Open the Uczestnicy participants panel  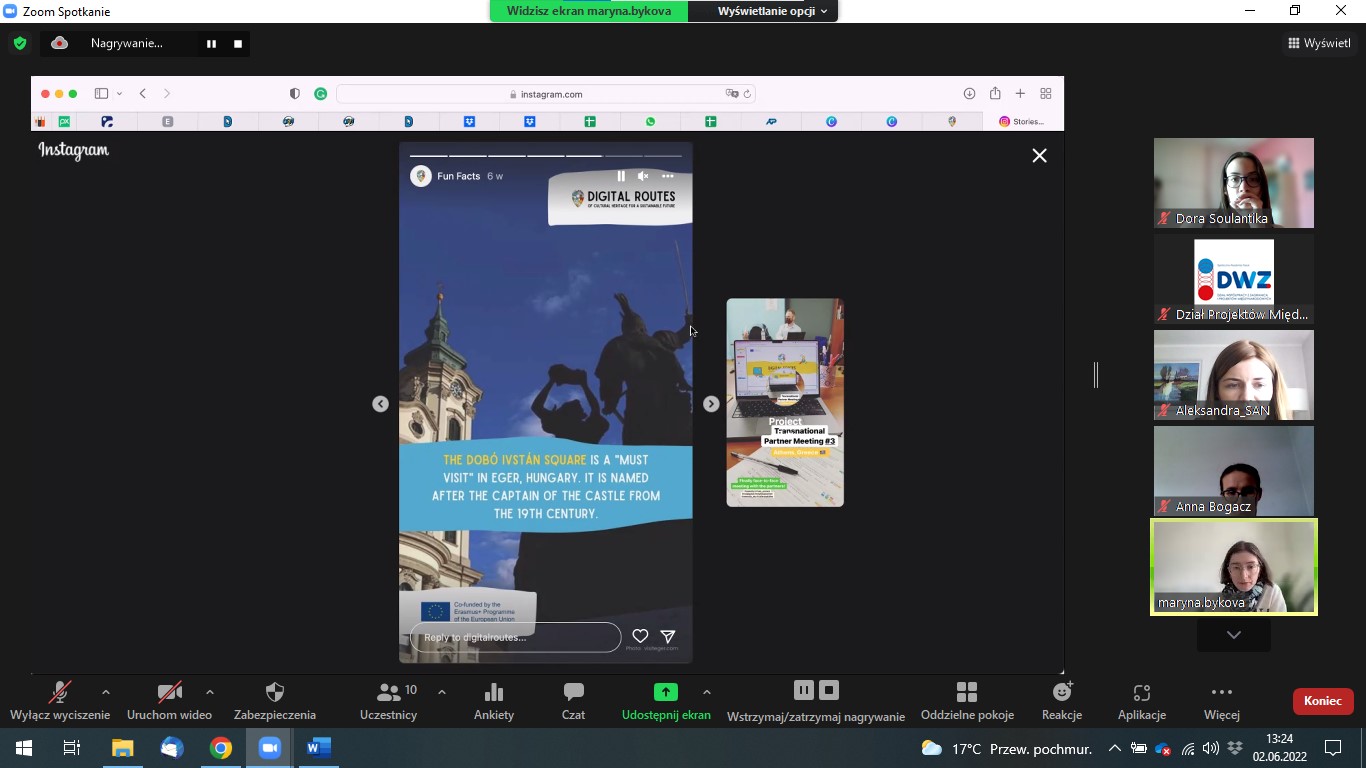click(x=388, y=700)
